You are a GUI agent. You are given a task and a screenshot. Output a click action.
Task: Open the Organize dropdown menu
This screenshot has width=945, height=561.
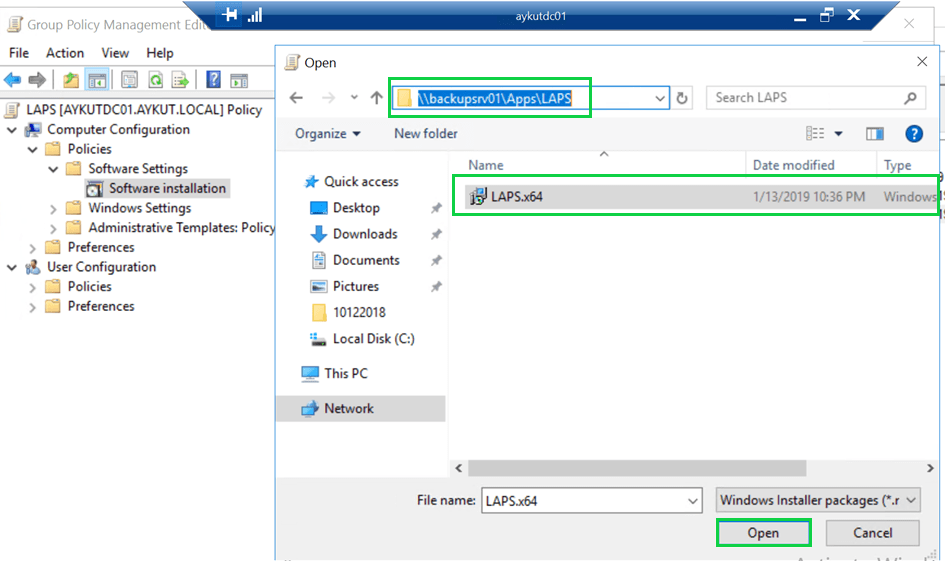pyautogui.click(x=328, y=134)
